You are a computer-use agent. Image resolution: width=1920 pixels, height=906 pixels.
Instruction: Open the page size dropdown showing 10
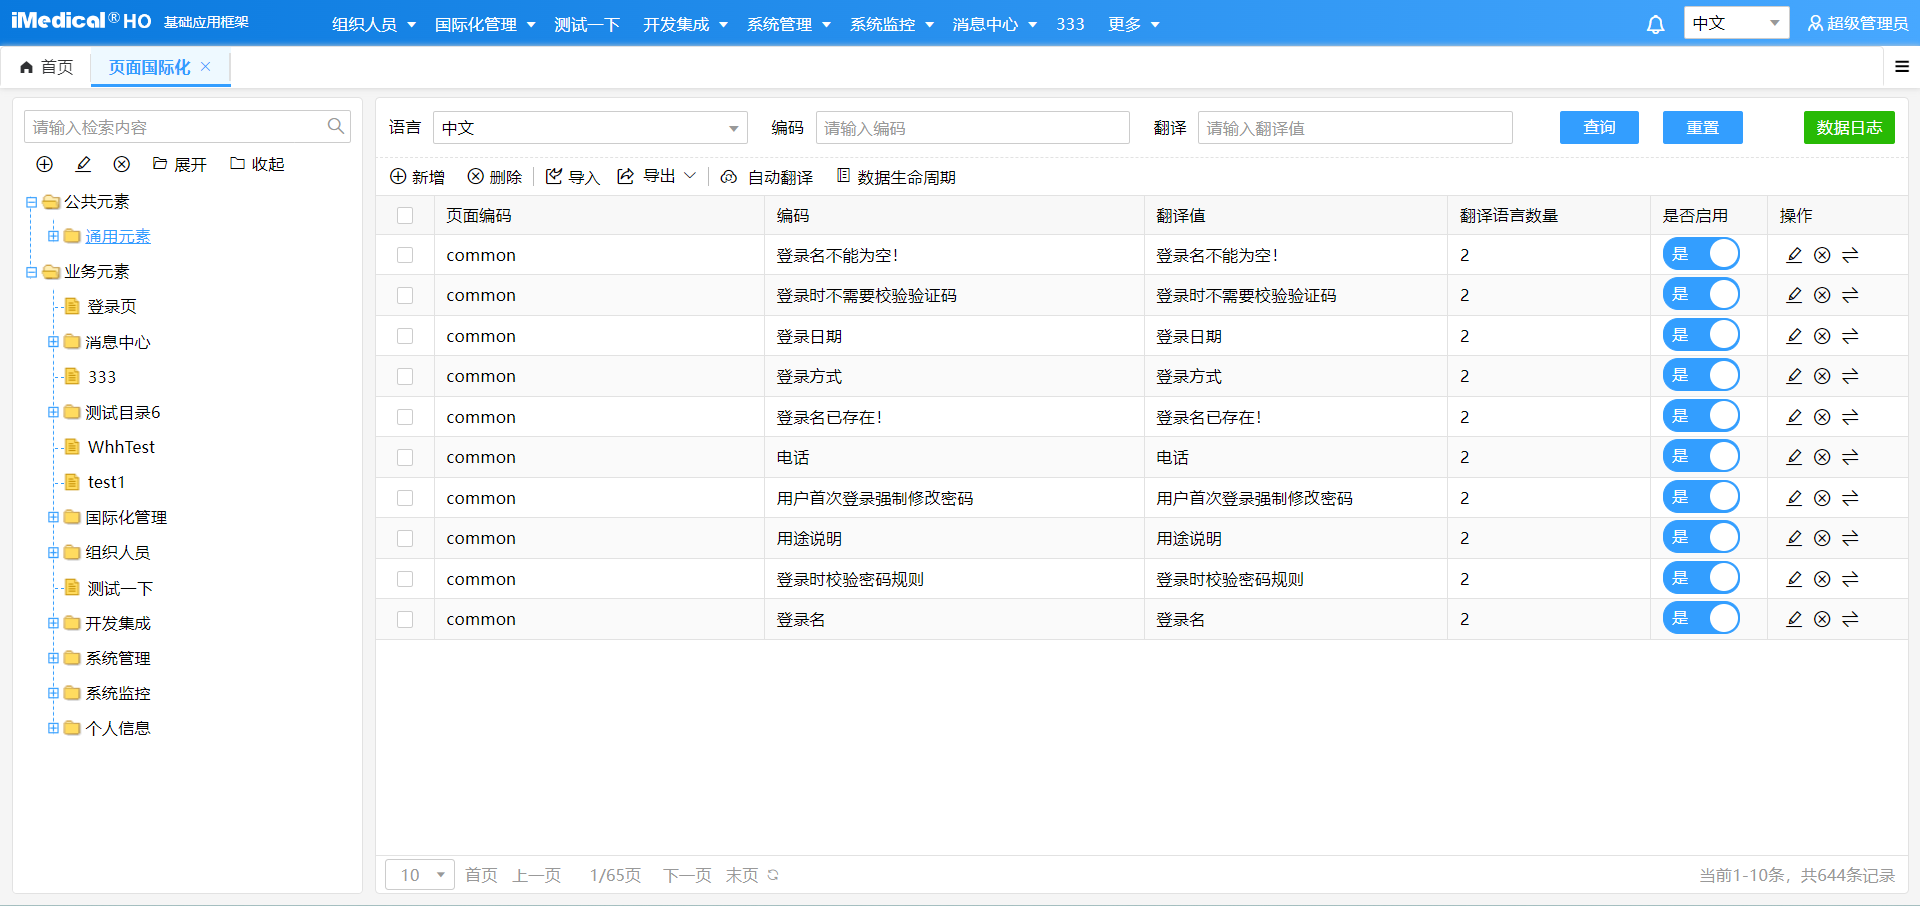pos(420,875)
